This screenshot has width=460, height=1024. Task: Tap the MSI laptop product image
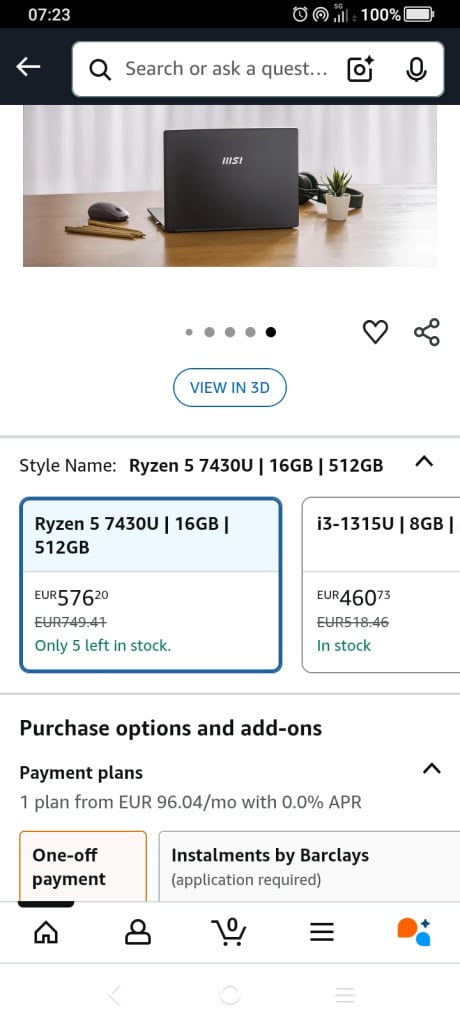230,186
